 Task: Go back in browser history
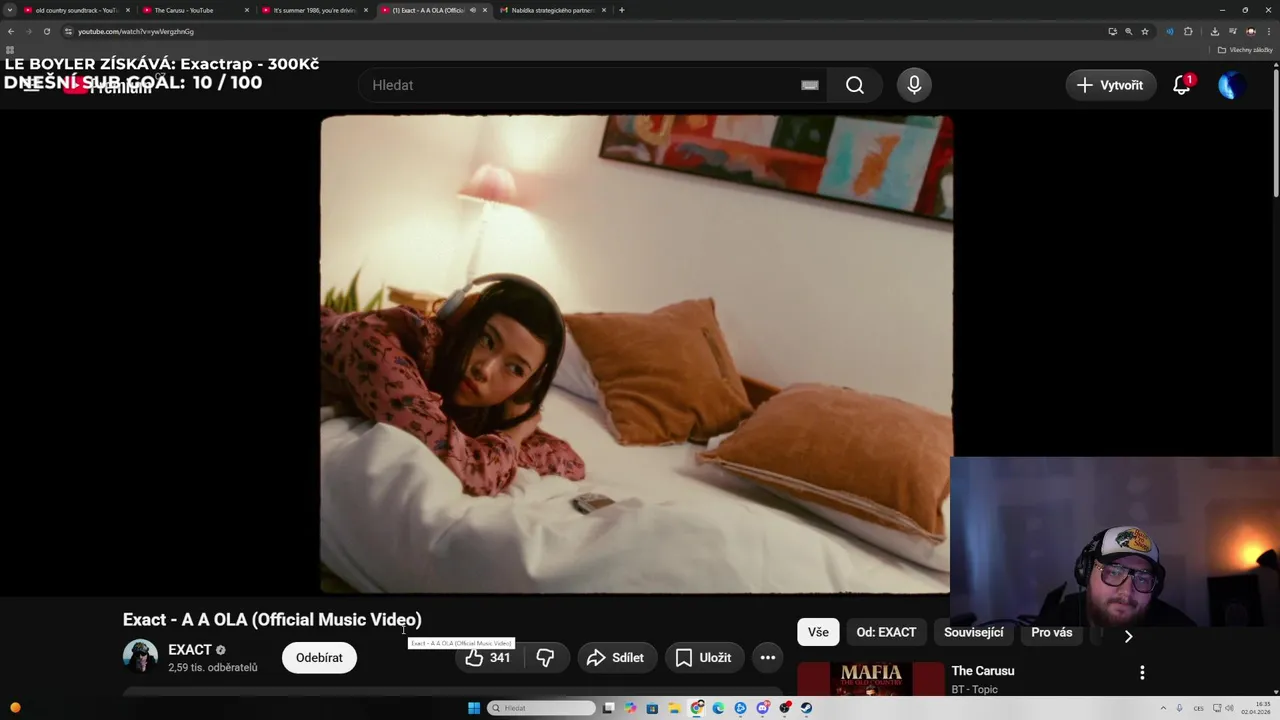coord(11,31)
